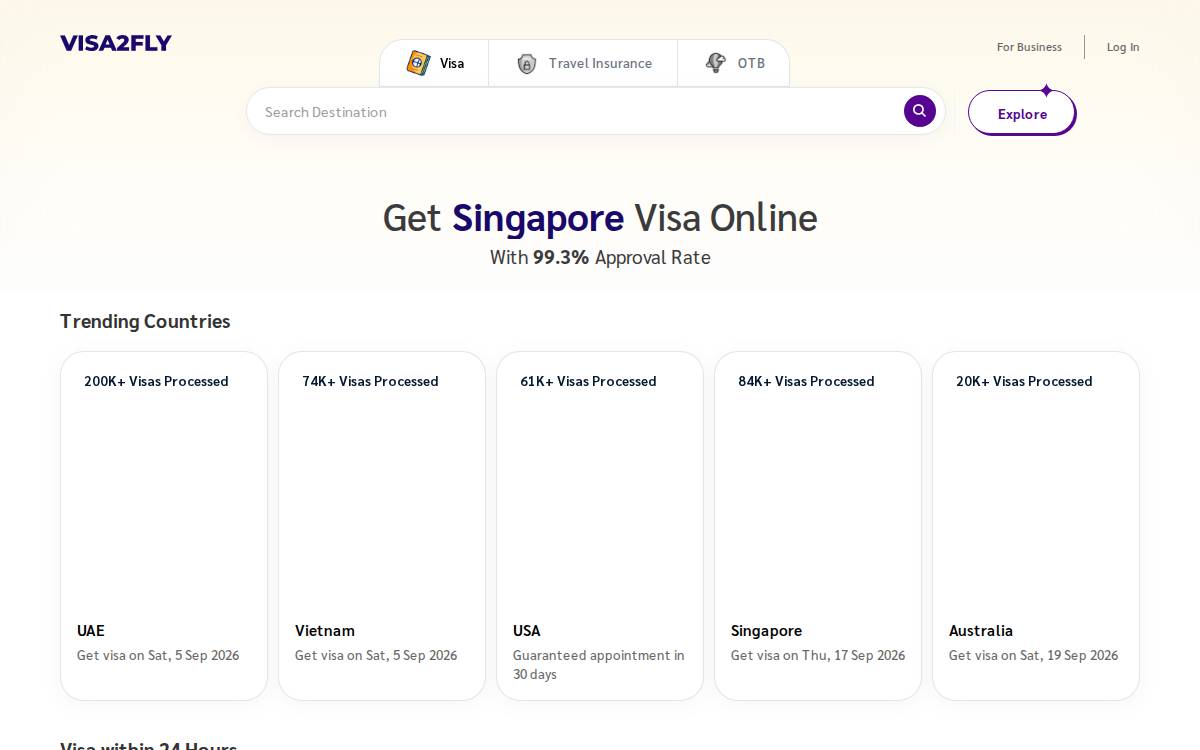
Task: Click the "200K+ Visas Processed" label
Action: click(x=156, y=381)
